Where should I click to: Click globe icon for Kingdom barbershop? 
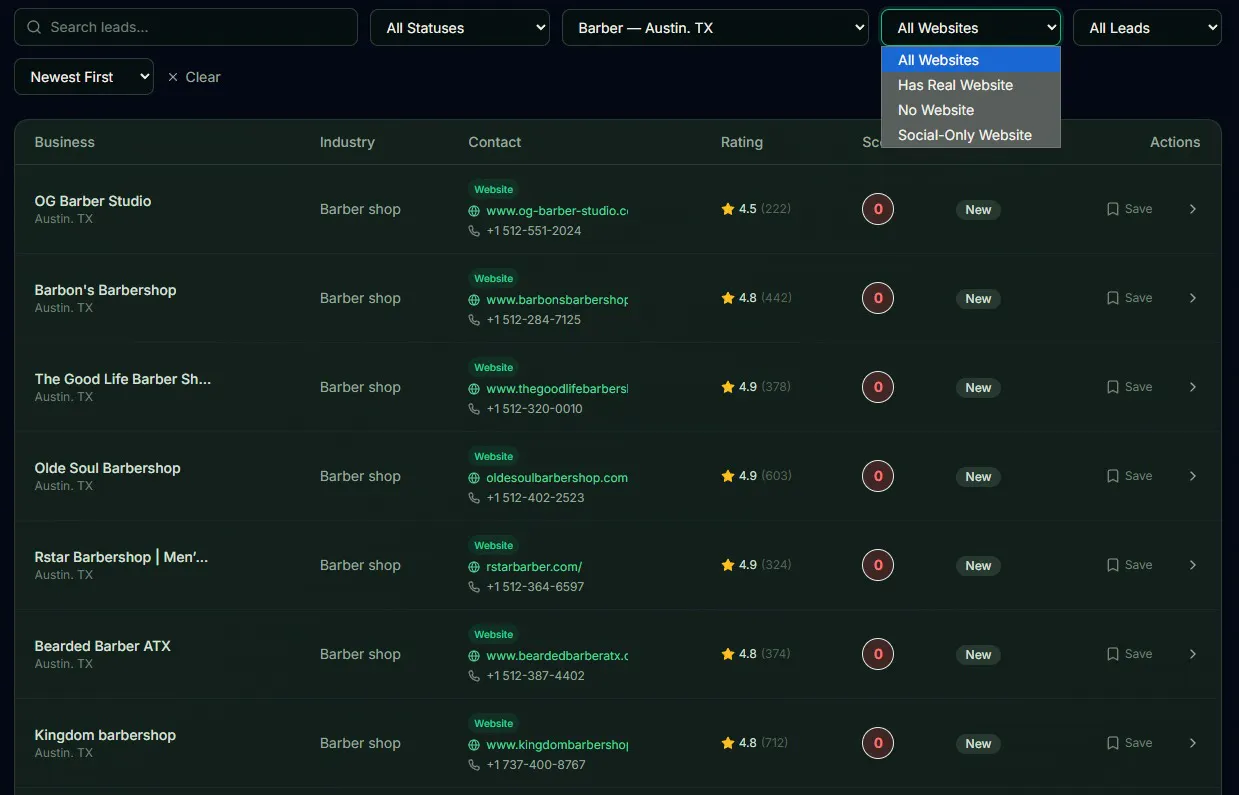click(474, 745)
